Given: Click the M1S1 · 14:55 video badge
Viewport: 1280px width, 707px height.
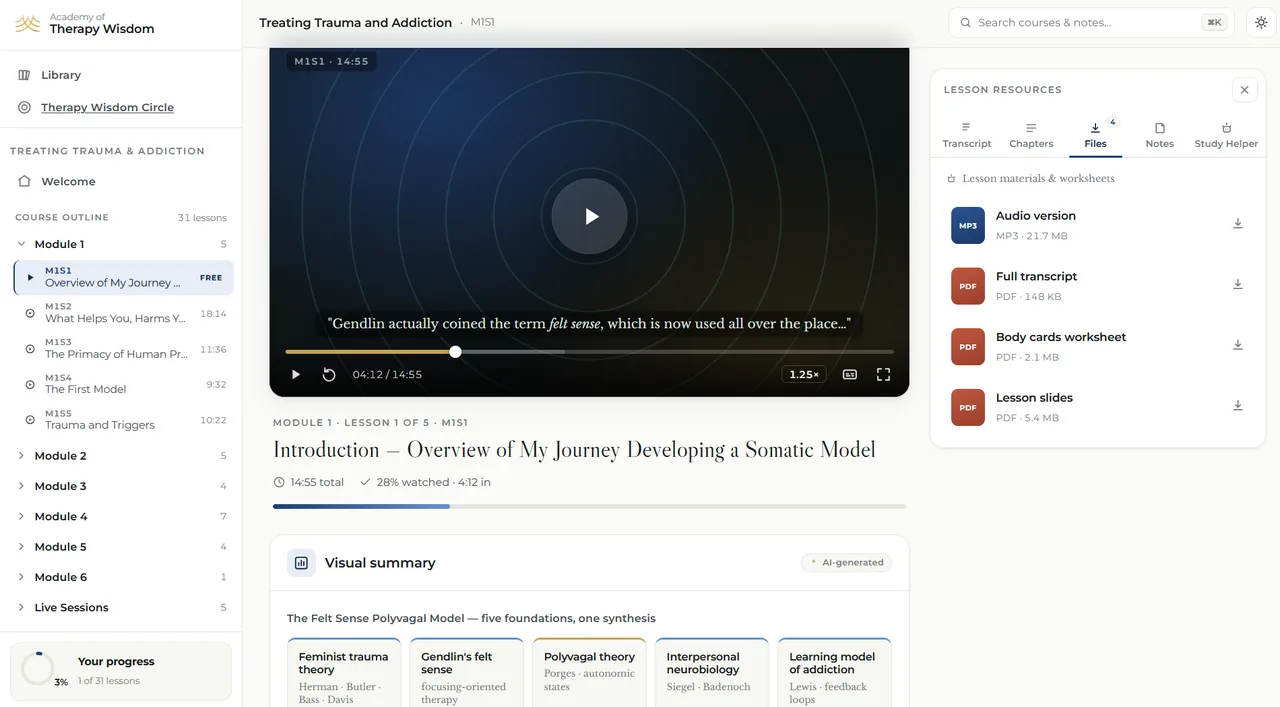Looking at the screenshot, I should pyautogui.click(x=331, y=61).
